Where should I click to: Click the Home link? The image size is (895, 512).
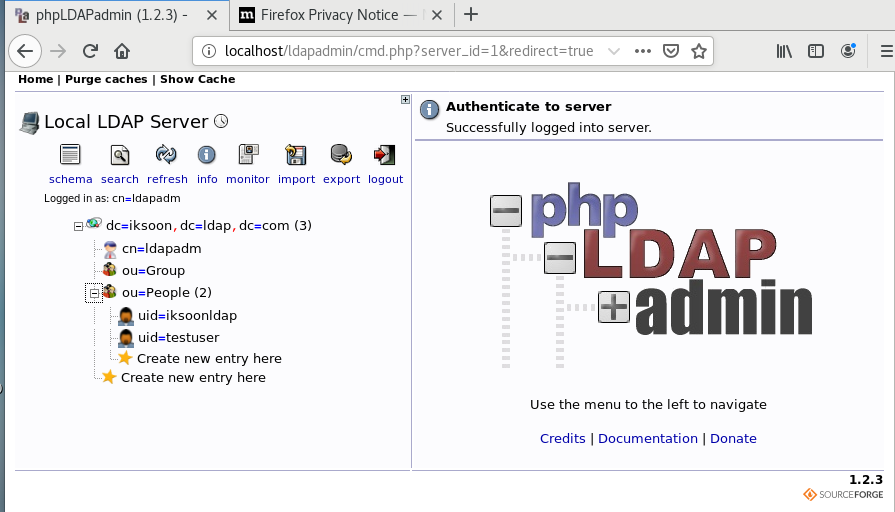pyautogui.click(x=35, y=79)
